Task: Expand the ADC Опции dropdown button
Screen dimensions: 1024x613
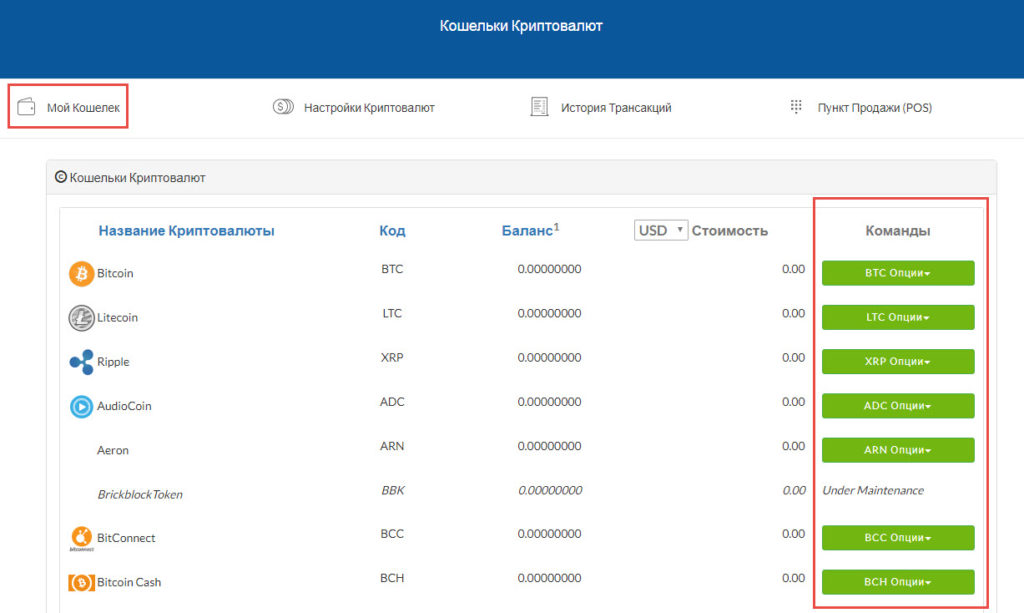Action: (898, 406)
